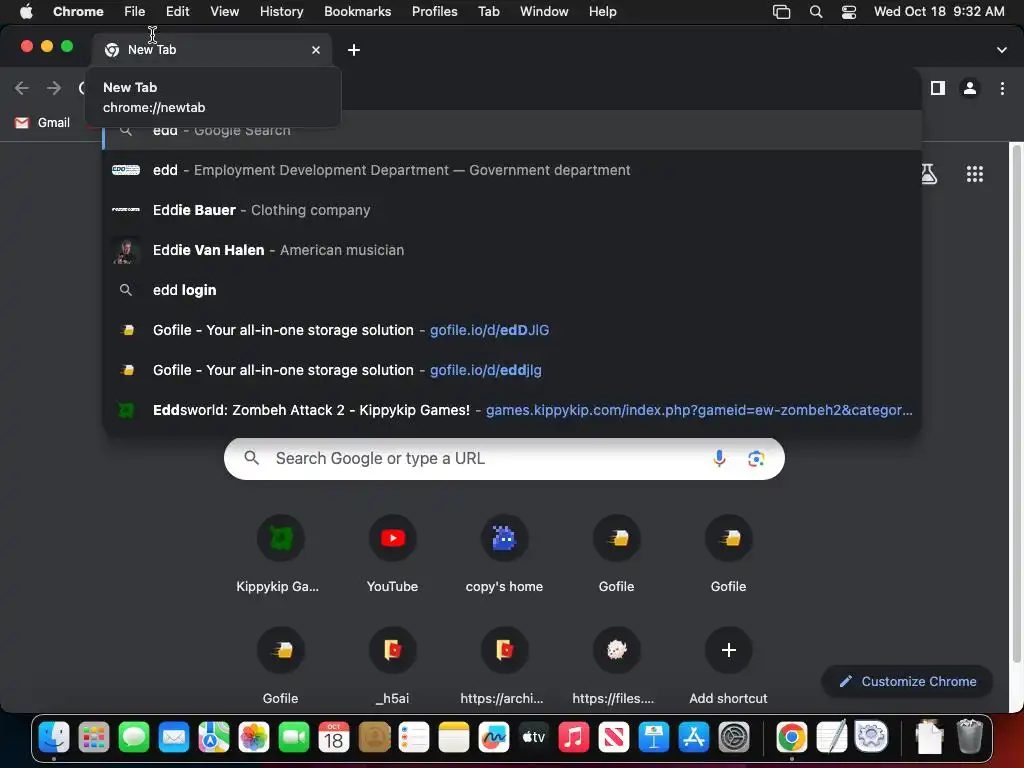The height and width of the screenshot is (768, 1024).
Task: Expand the tab search chevron
Action: [1001, 50]
